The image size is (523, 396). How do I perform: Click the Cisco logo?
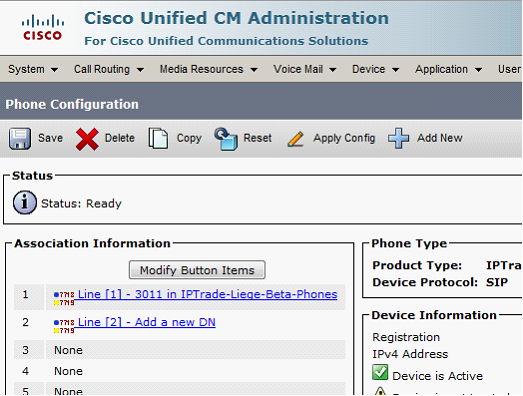pos(42,27)
